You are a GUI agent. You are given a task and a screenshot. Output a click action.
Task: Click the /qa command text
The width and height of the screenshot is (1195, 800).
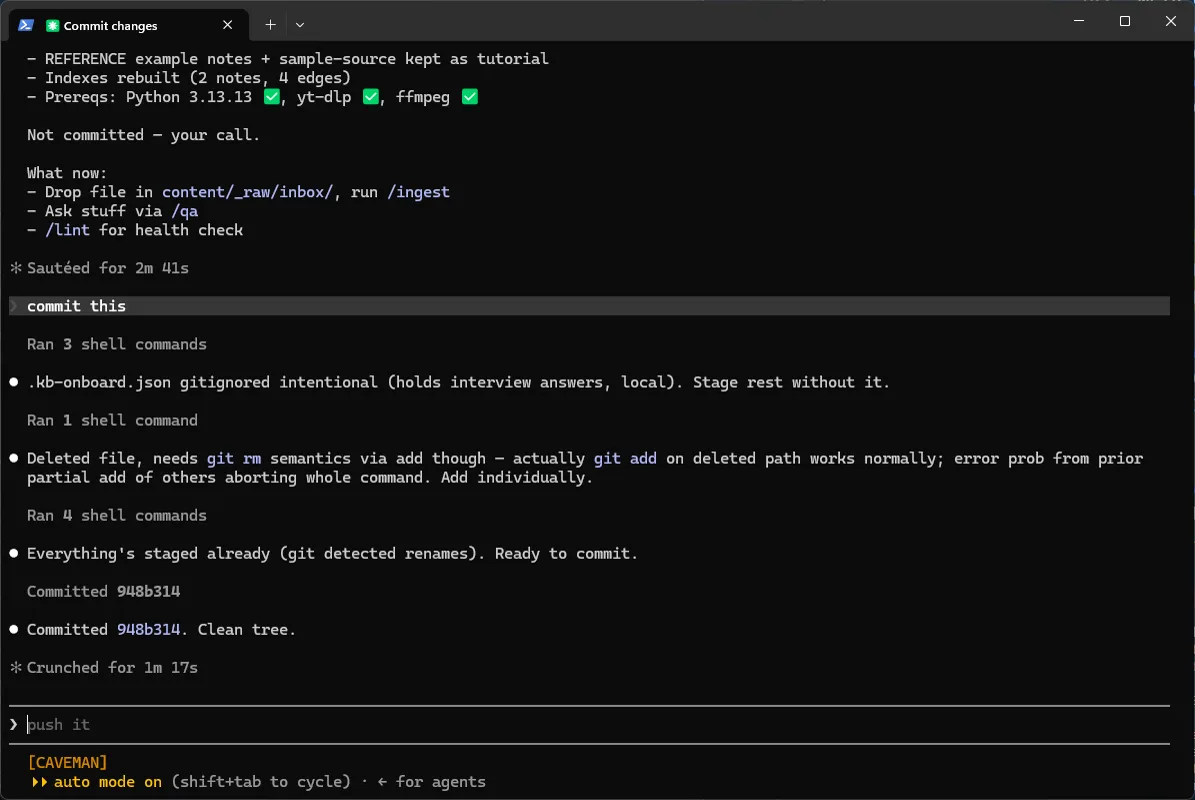(184, 211)
